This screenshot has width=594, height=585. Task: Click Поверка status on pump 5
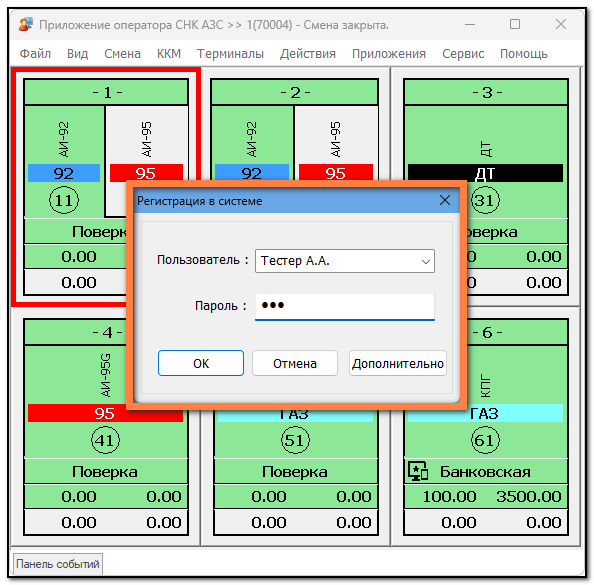[295, 472]
